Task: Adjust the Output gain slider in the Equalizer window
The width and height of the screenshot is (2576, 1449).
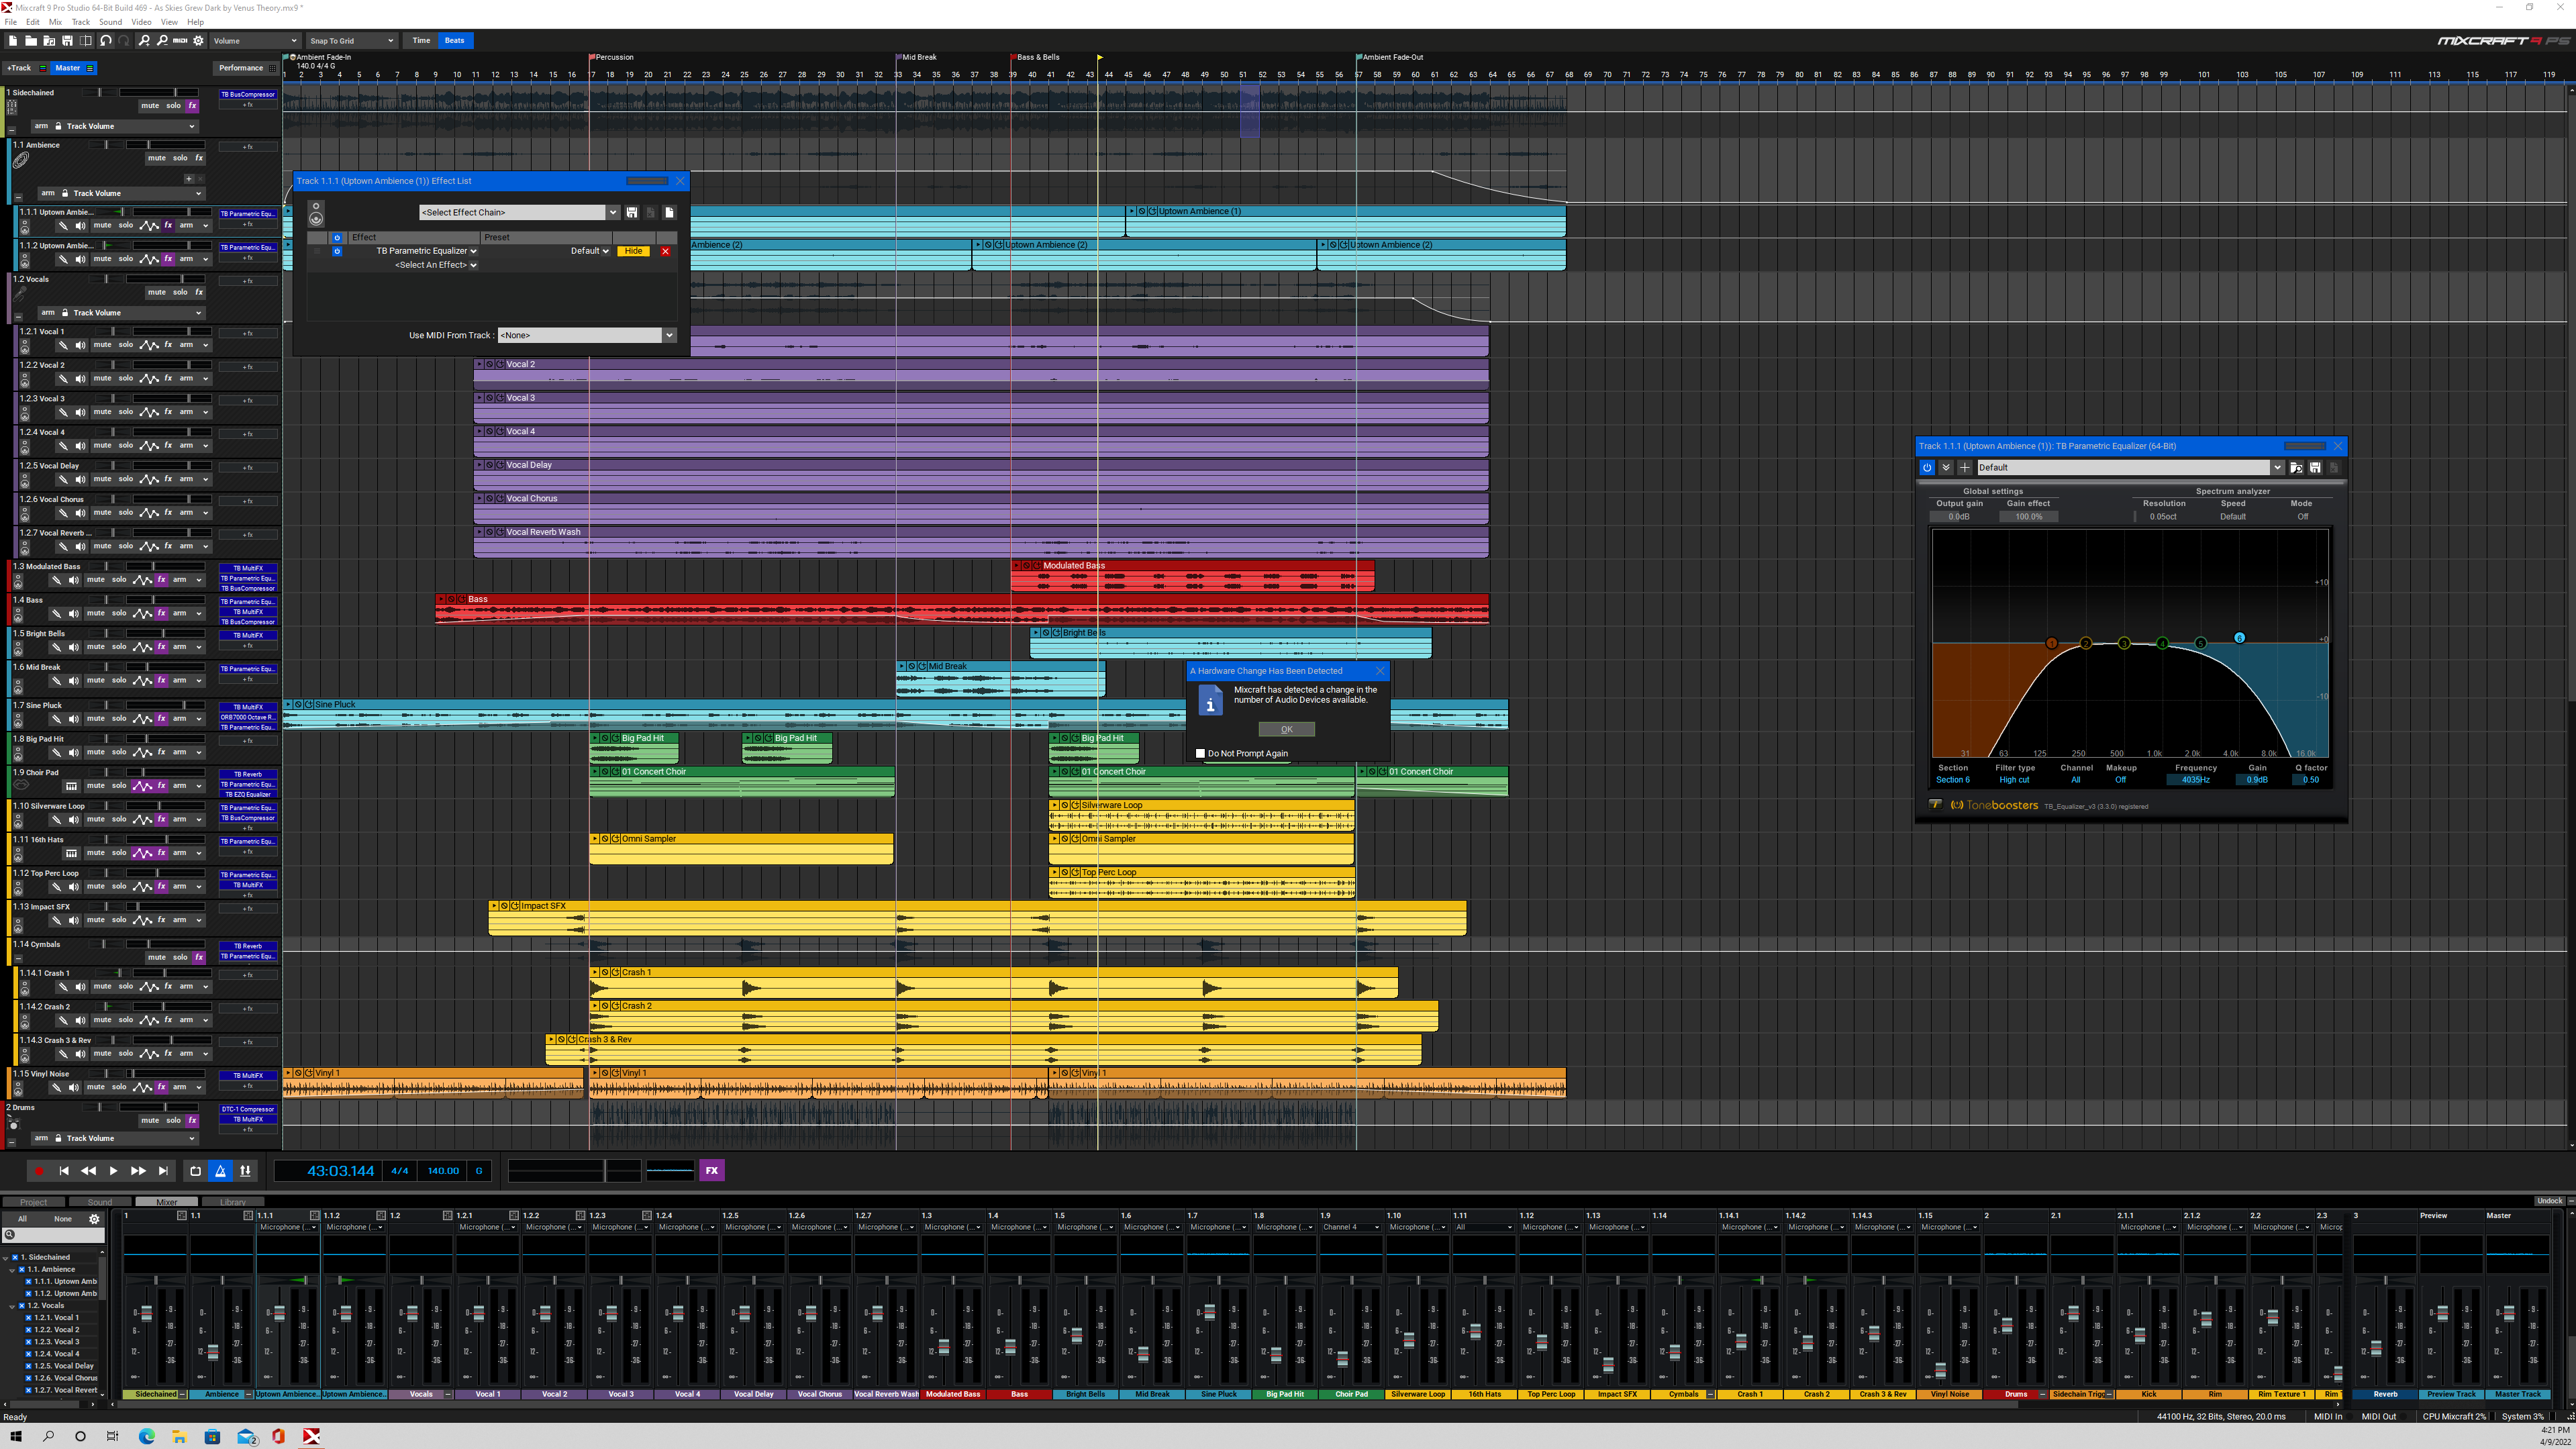Action: (1959, 517)
